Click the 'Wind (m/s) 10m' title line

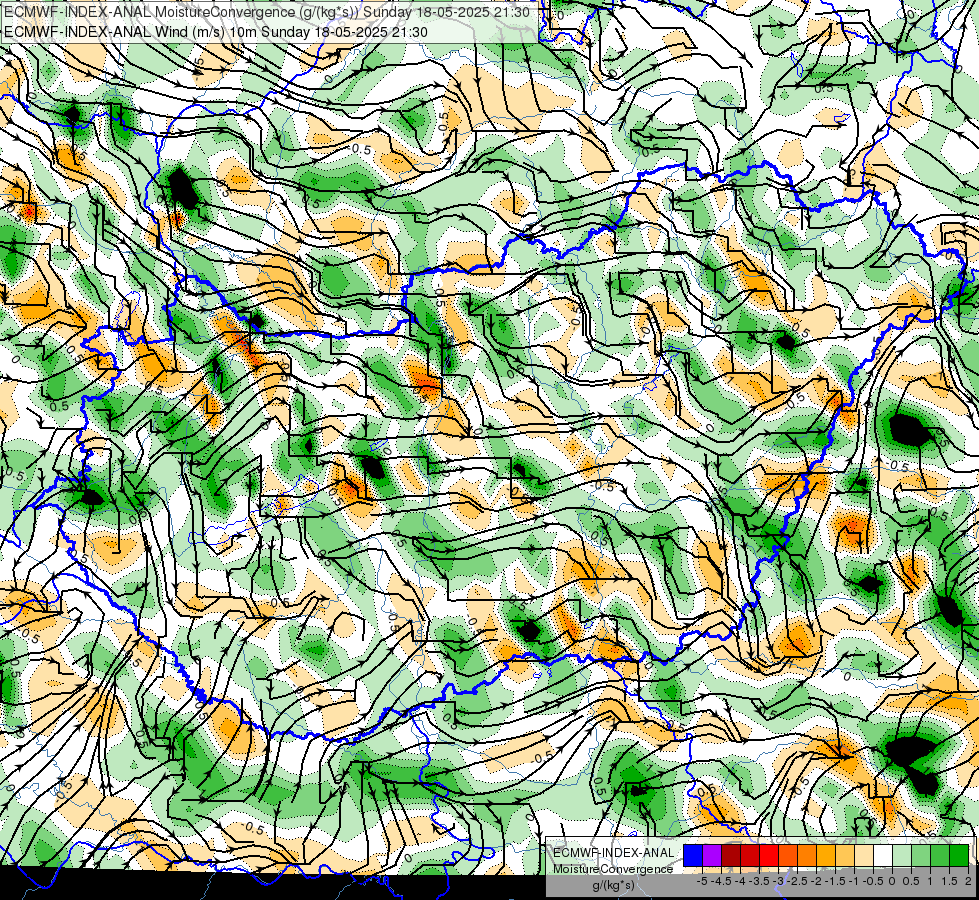click(x=216, y=31)
